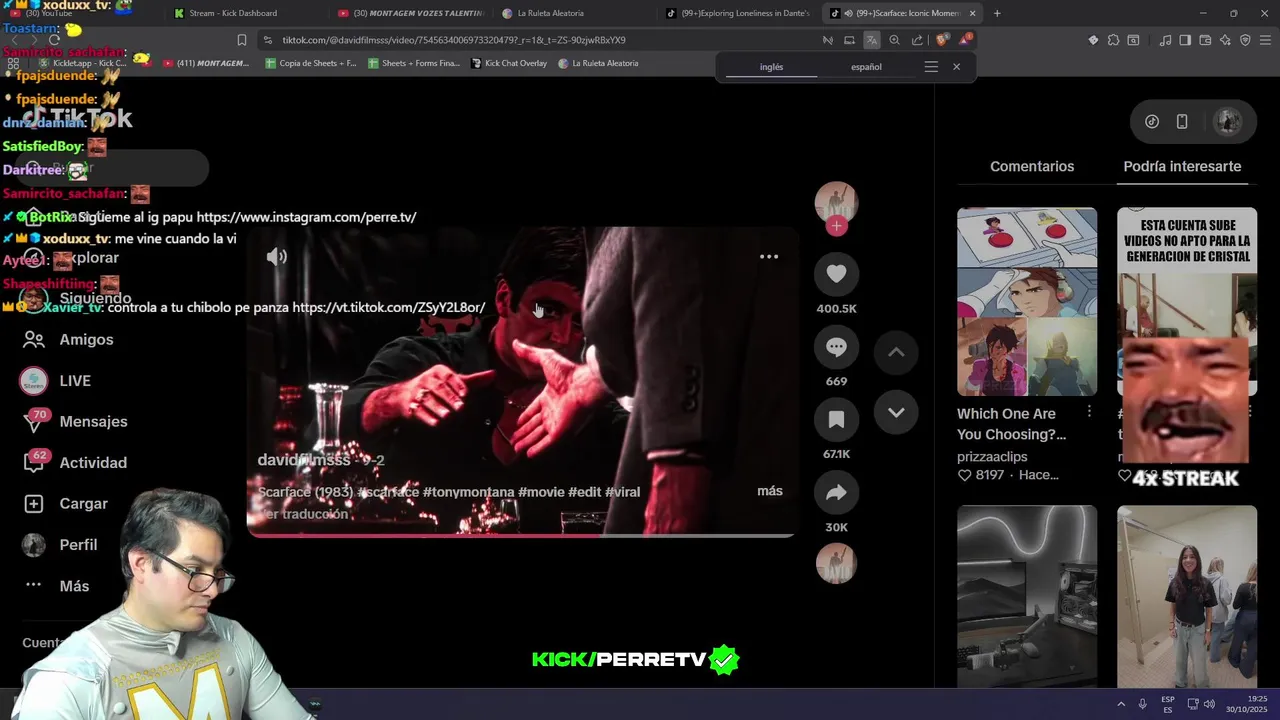Click 'Ver traducción' under the caption
Viewport: 1280px width, 720px height.
[x=303, y=514]
